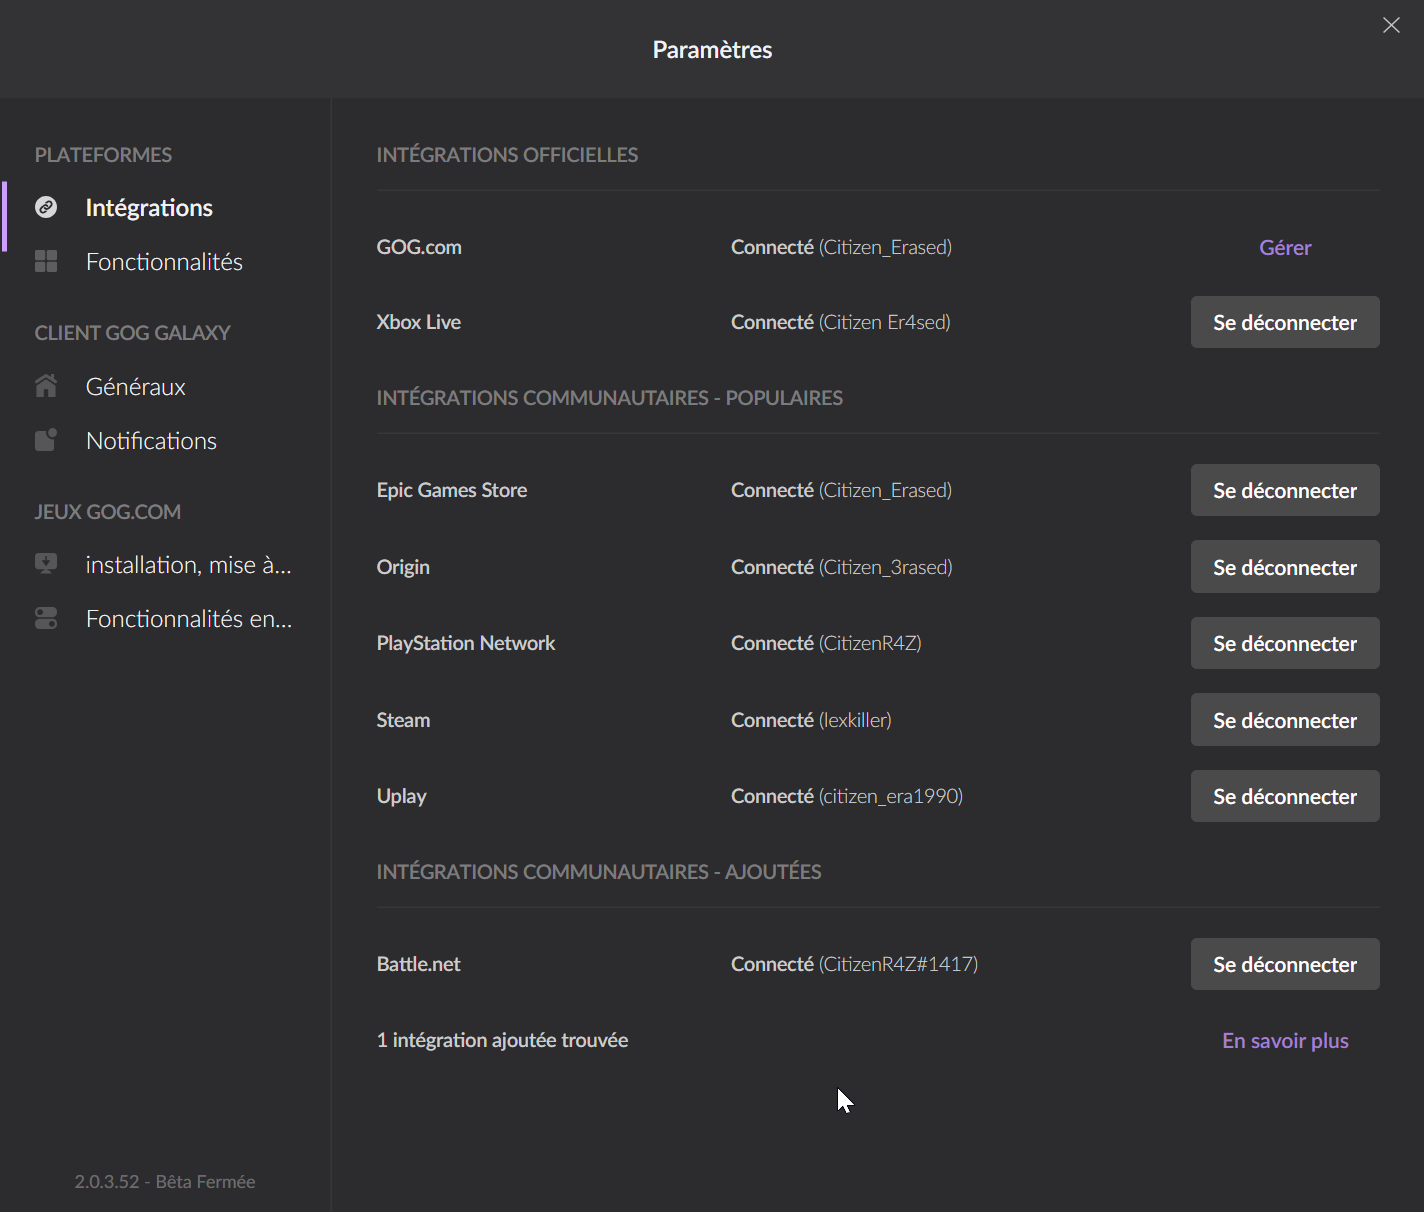
Task: Click the Généraux home icon
Action: pos(46,386)
